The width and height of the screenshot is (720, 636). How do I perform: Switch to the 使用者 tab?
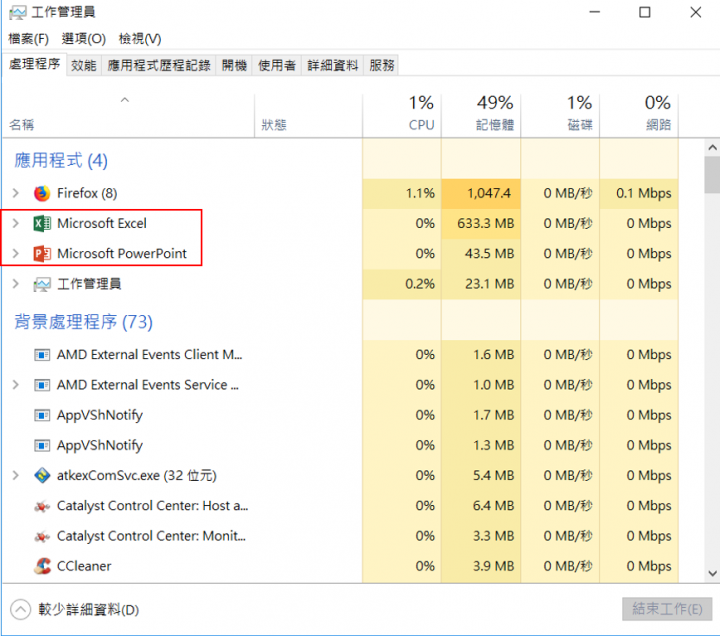277,65
